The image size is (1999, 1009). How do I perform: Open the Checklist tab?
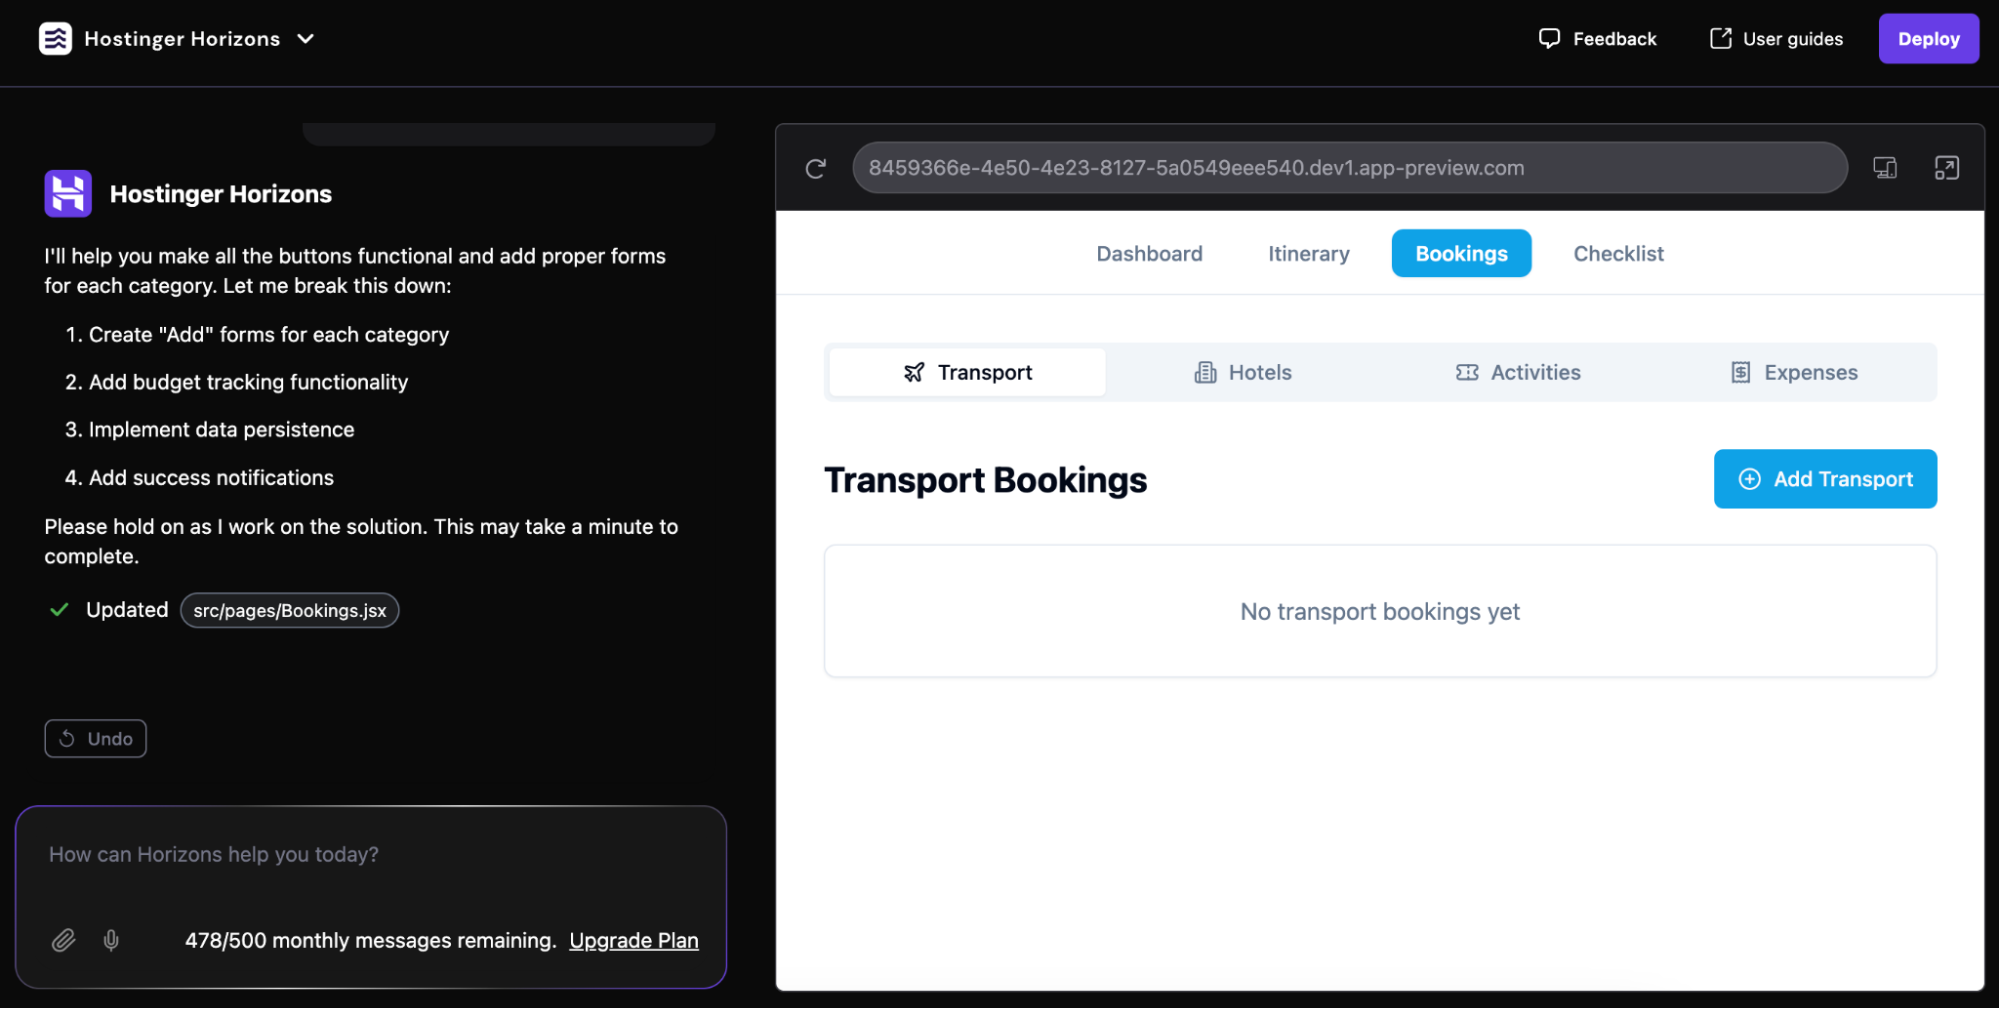coord(1618,253)
